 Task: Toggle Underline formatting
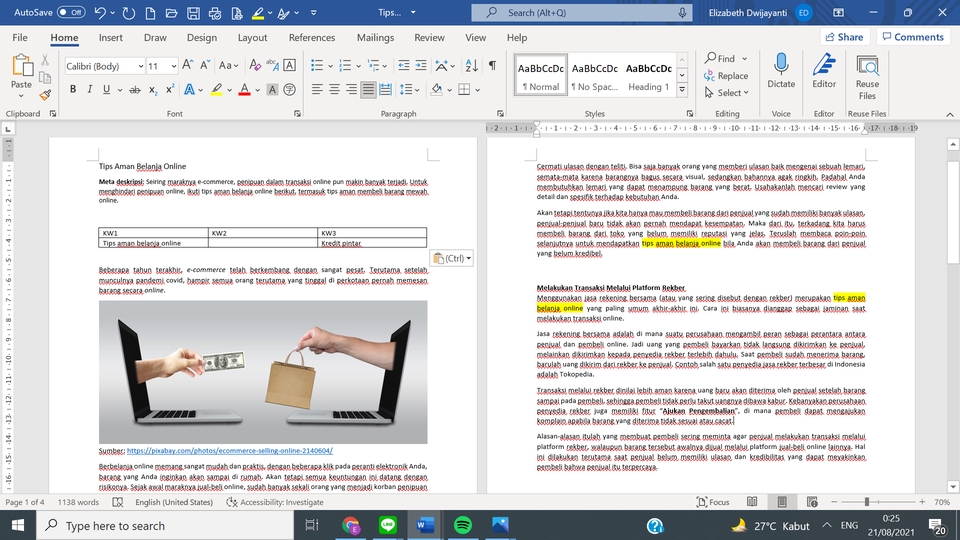pyautogui.click(x=107, y=89)
